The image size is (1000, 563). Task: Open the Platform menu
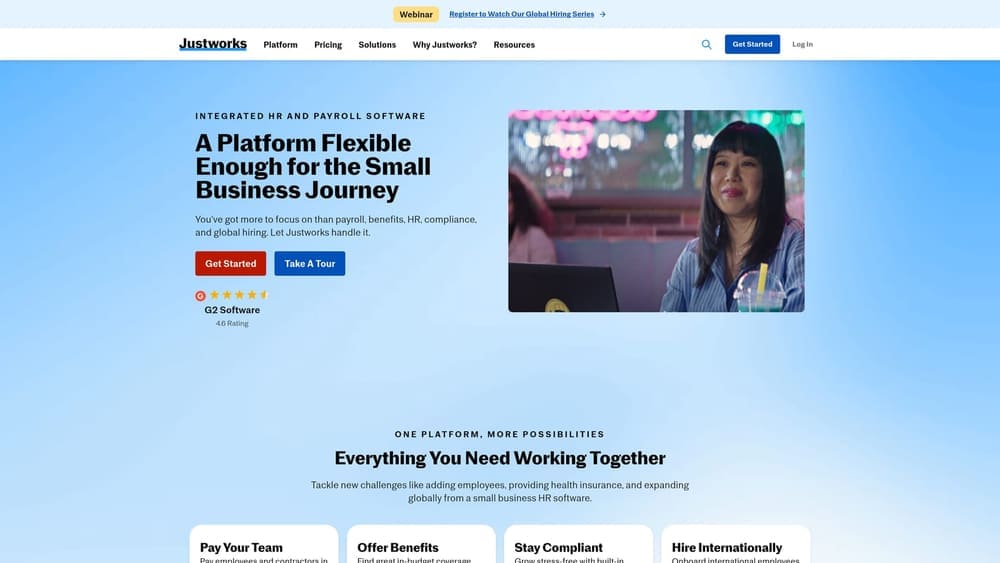tap(281, 45)
